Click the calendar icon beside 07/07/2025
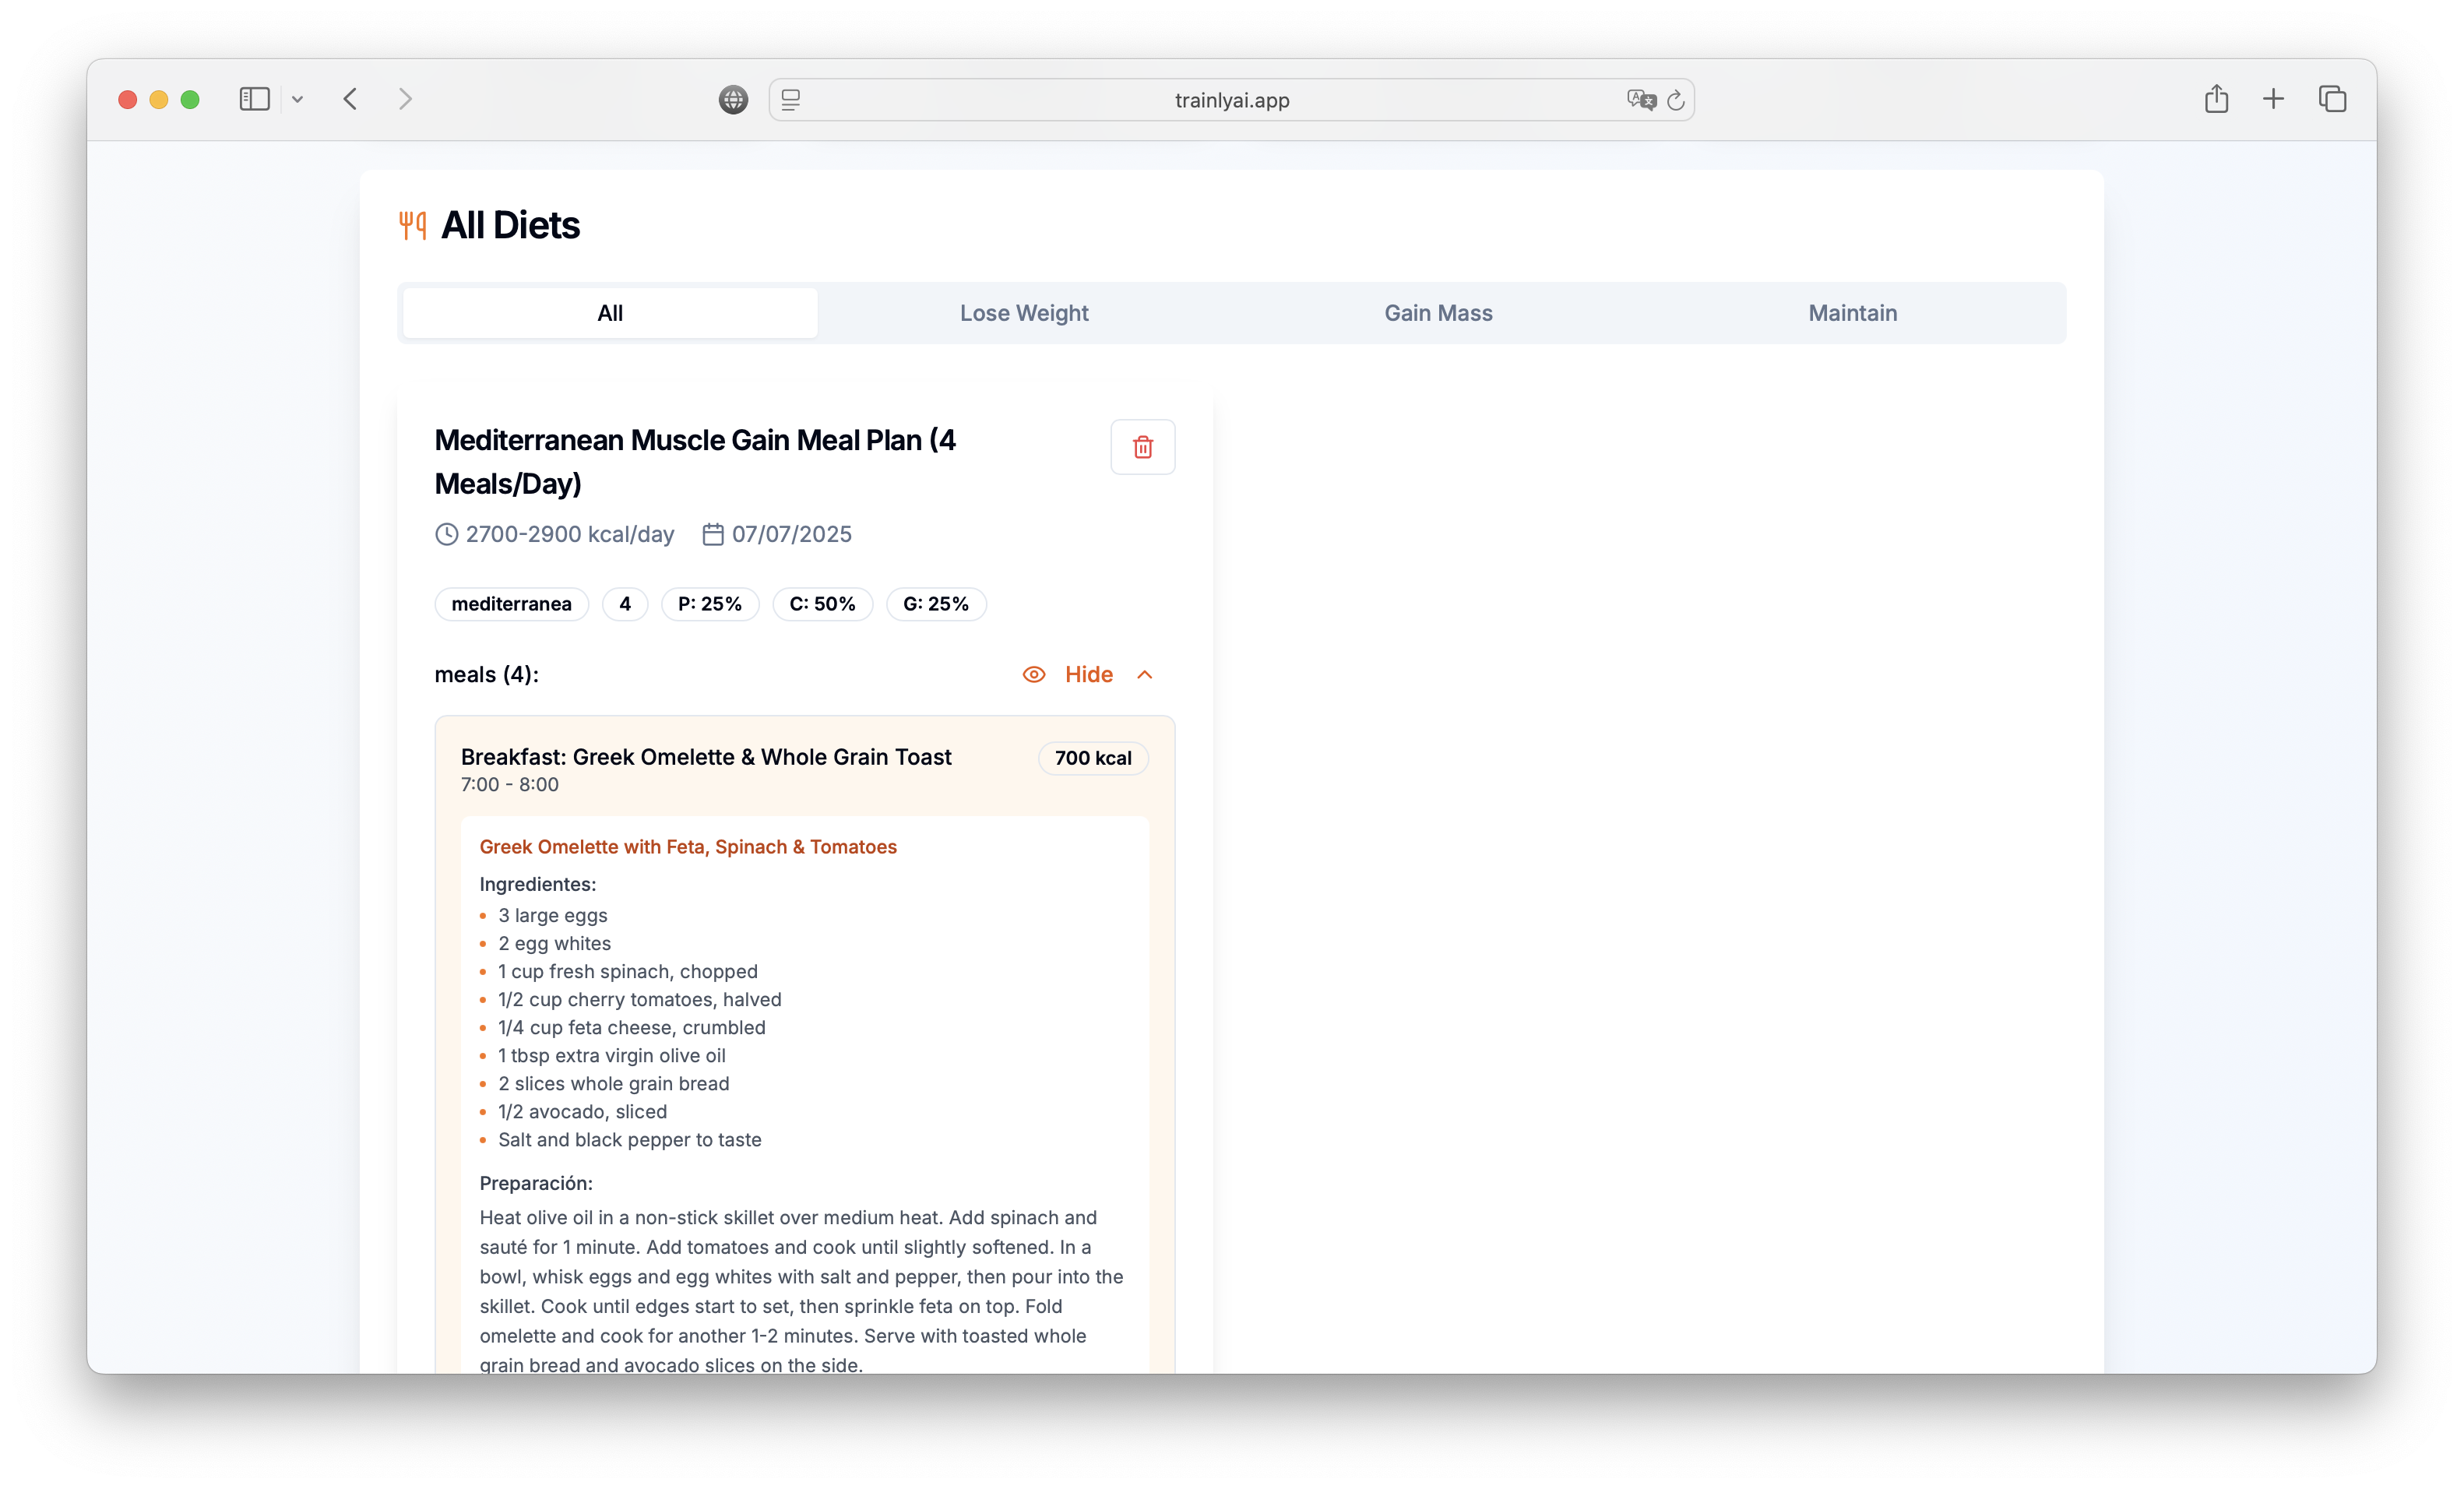The width and height of the screenshot is (2464, 1489). coord(712,534)
